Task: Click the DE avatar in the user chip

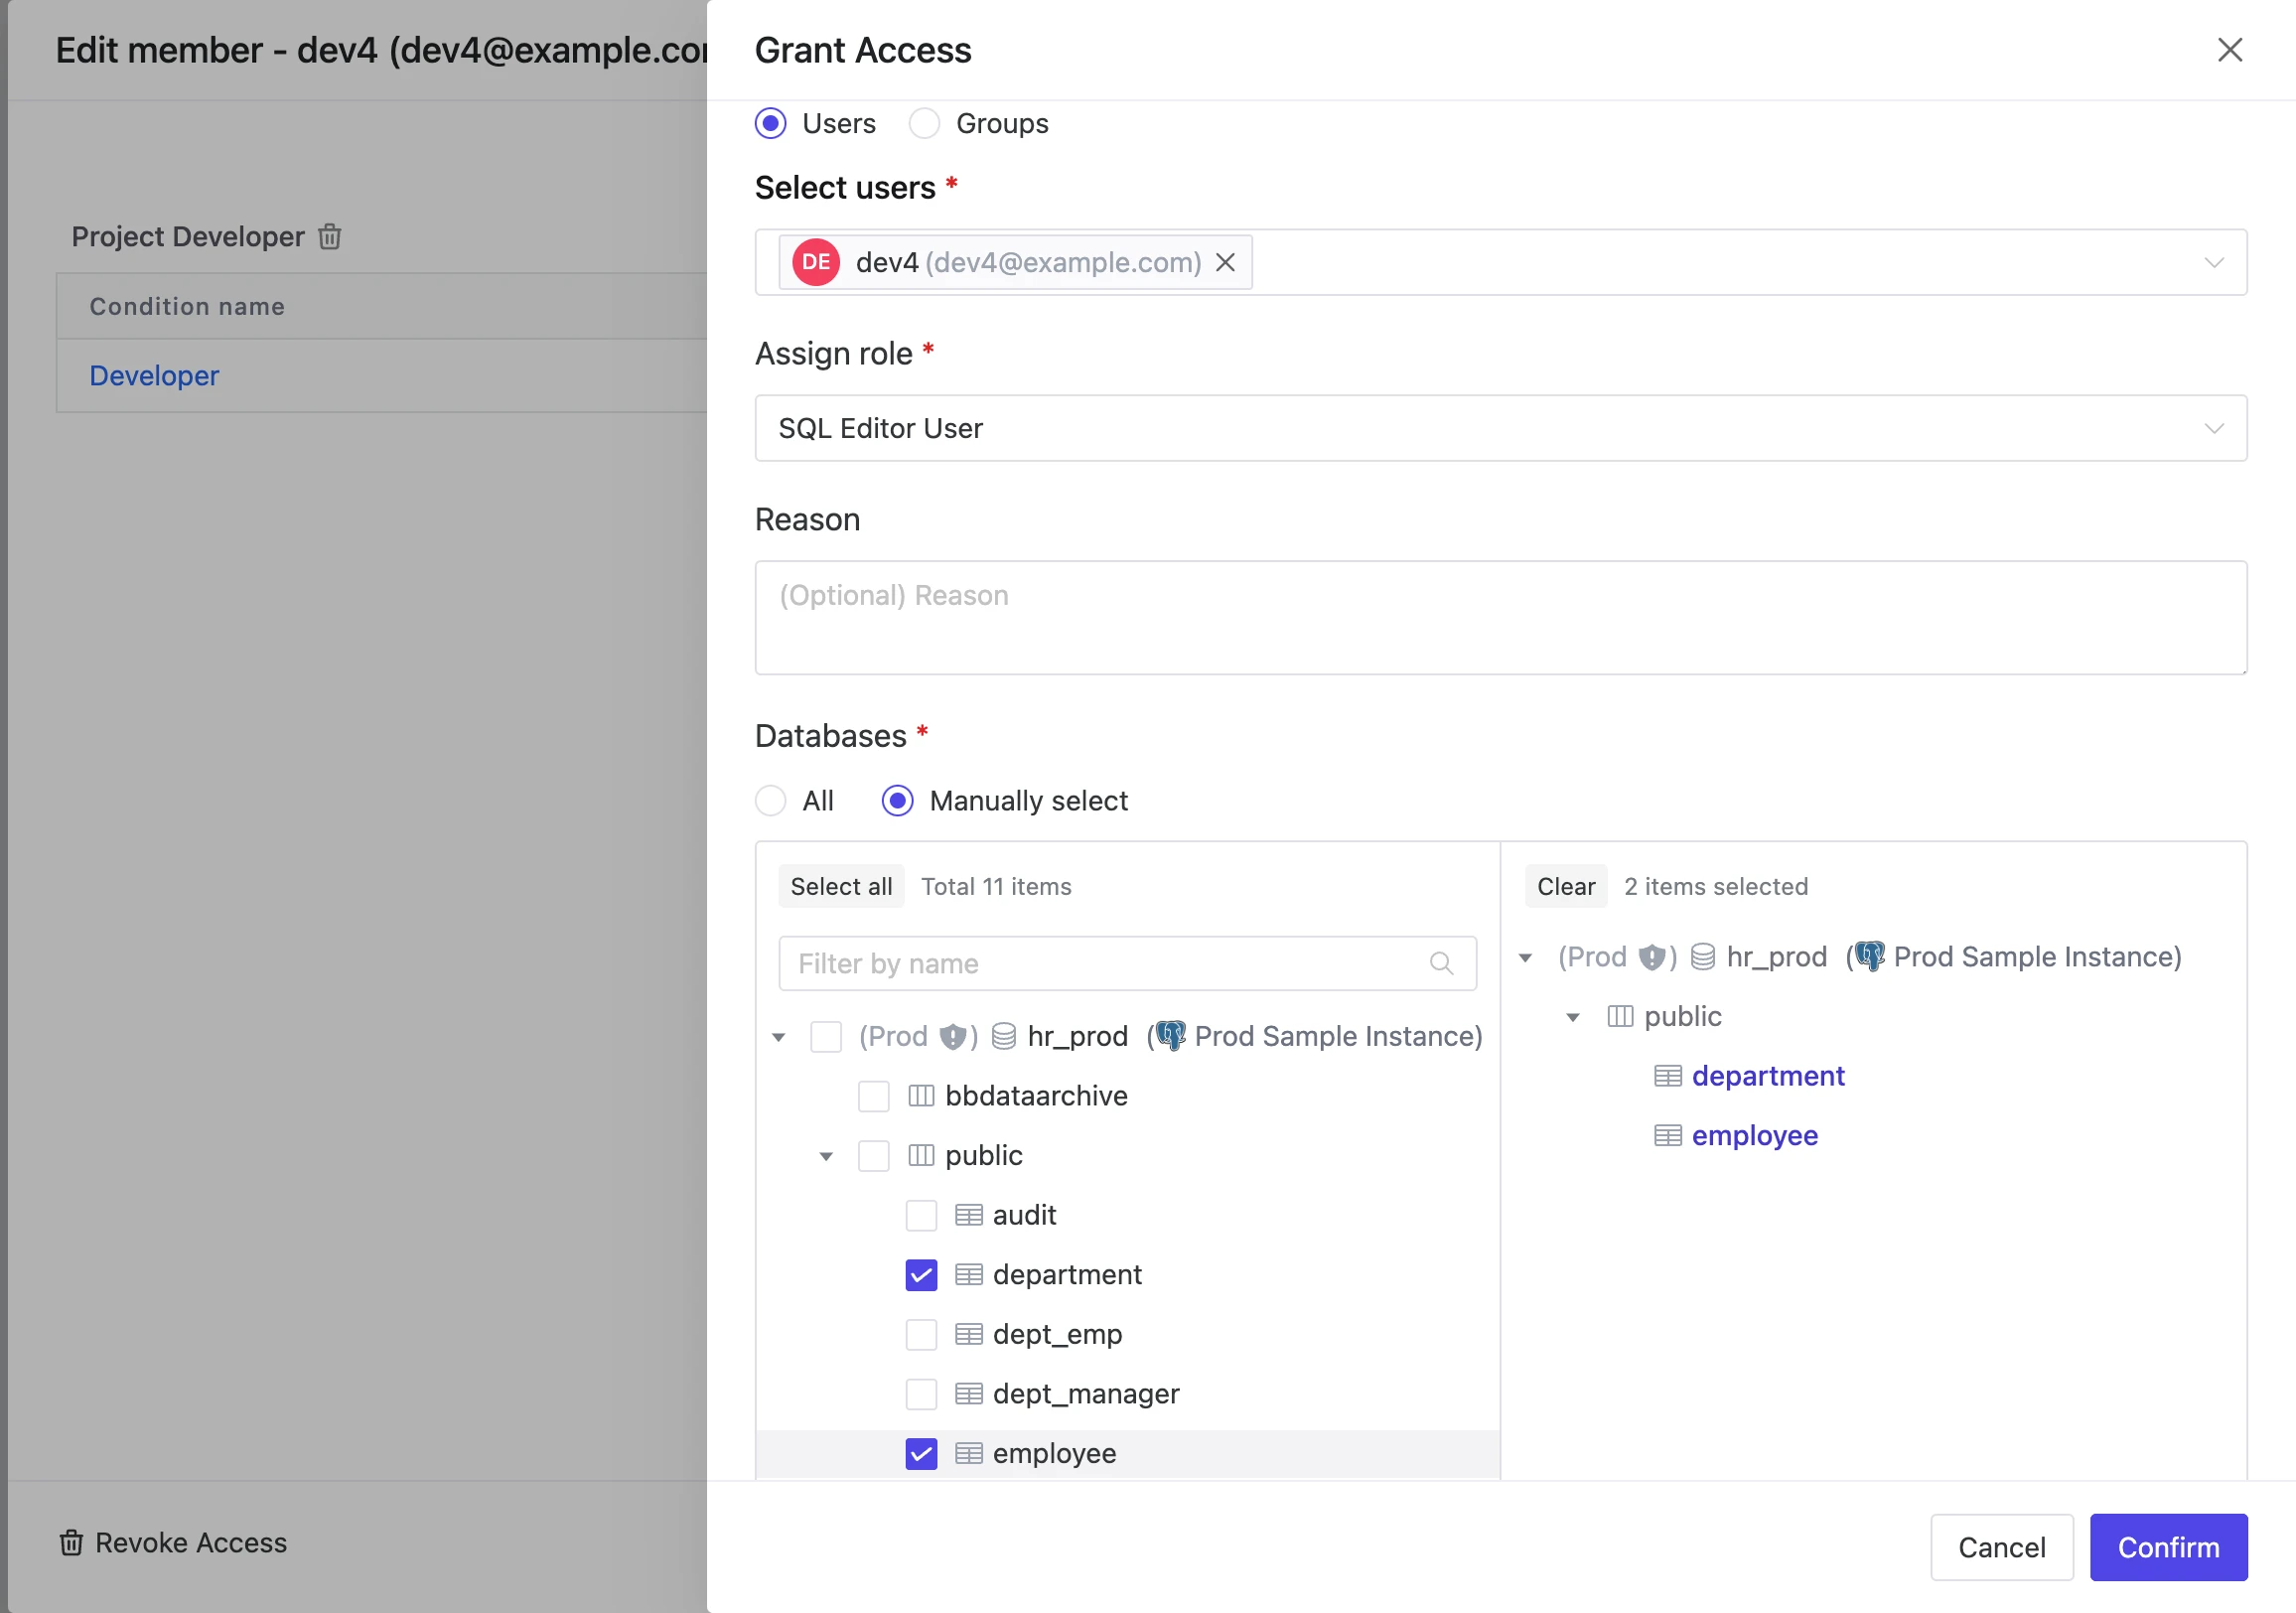Action: tap(815, 262)
